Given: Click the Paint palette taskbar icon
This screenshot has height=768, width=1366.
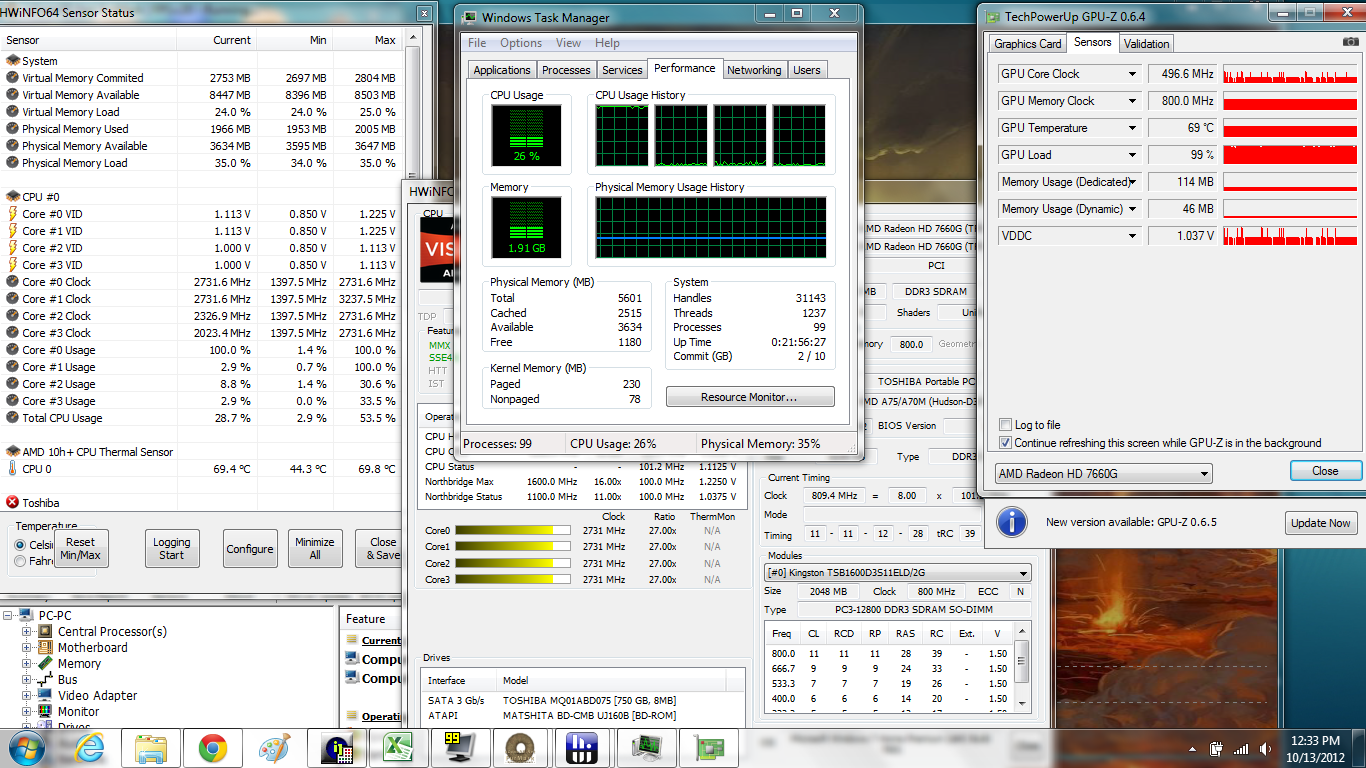Looking at the screenshot, I should tap(274, 748).
